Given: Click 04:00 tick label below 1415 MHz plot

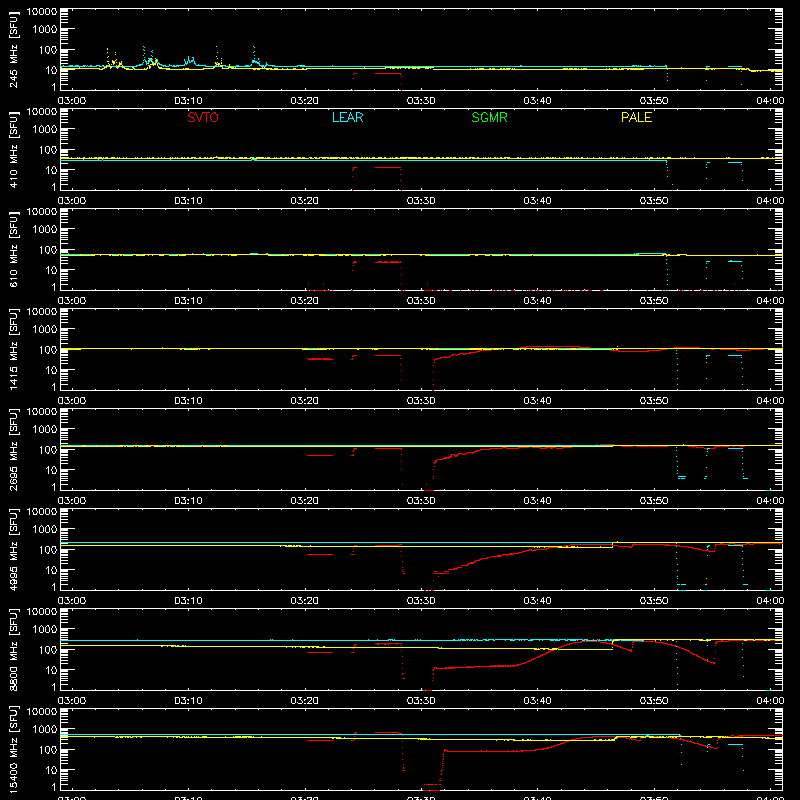Looking at the screenshot, I should click(x=770, y=401).
